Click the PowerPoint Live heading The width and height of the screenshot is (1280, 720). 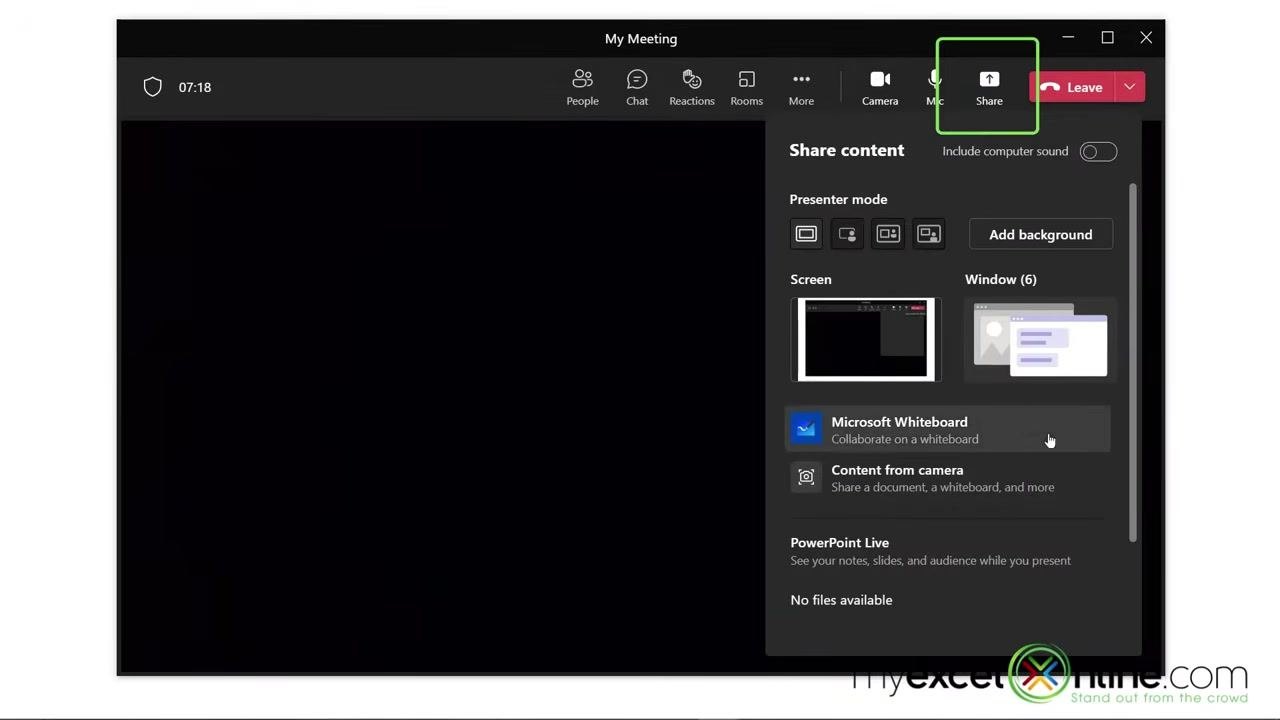click(x=839, y=542)
